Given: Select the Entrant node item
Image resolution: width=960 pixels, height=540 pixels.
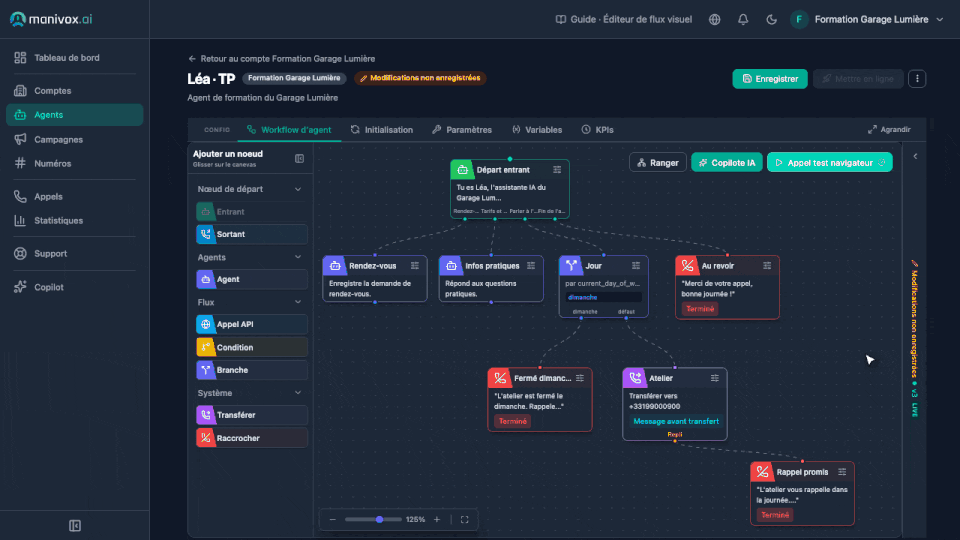Looking at the screenshot, I should 252,212.
